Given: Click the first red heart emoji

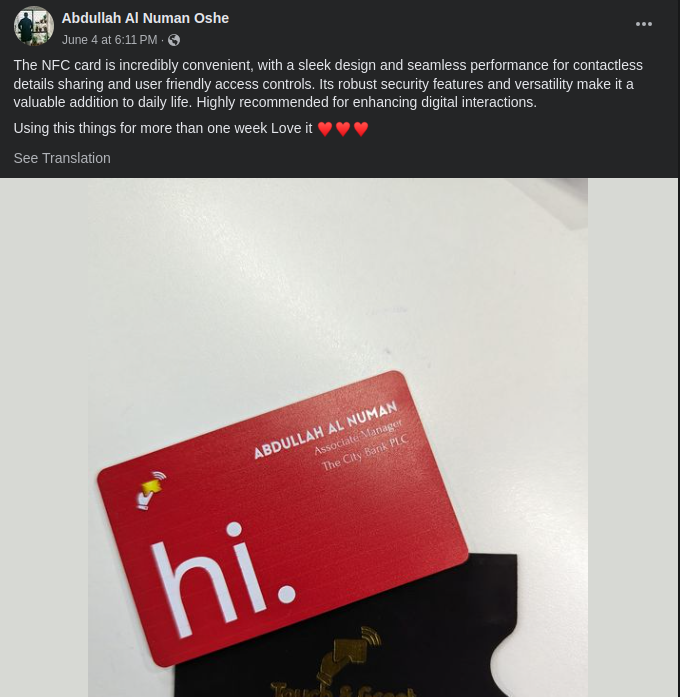Looking at the screenshot, I should tap(325, 129).
